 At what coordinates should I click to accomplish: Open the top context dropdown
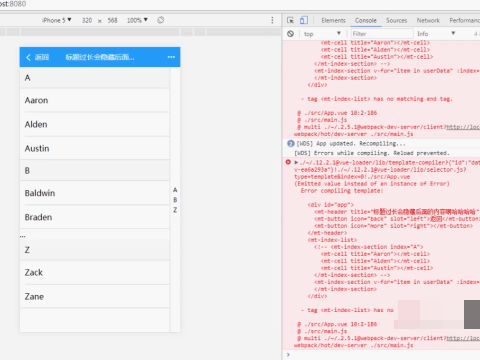322,34
